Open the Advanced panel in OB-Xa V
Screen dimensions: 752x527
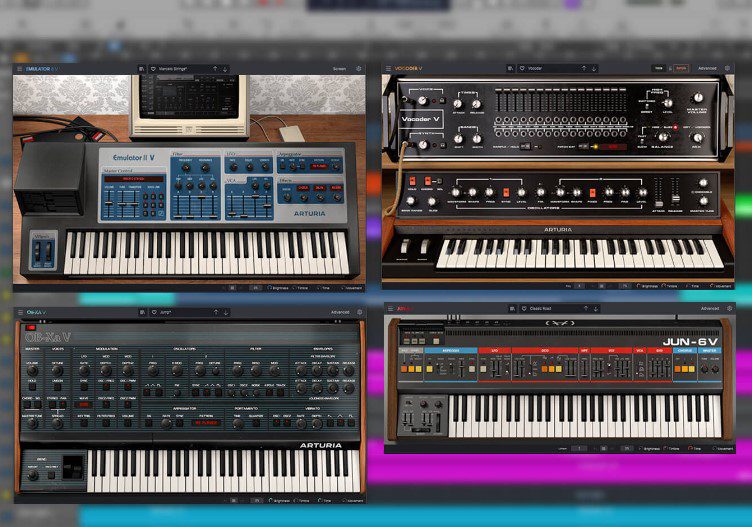tap(340, 312)
